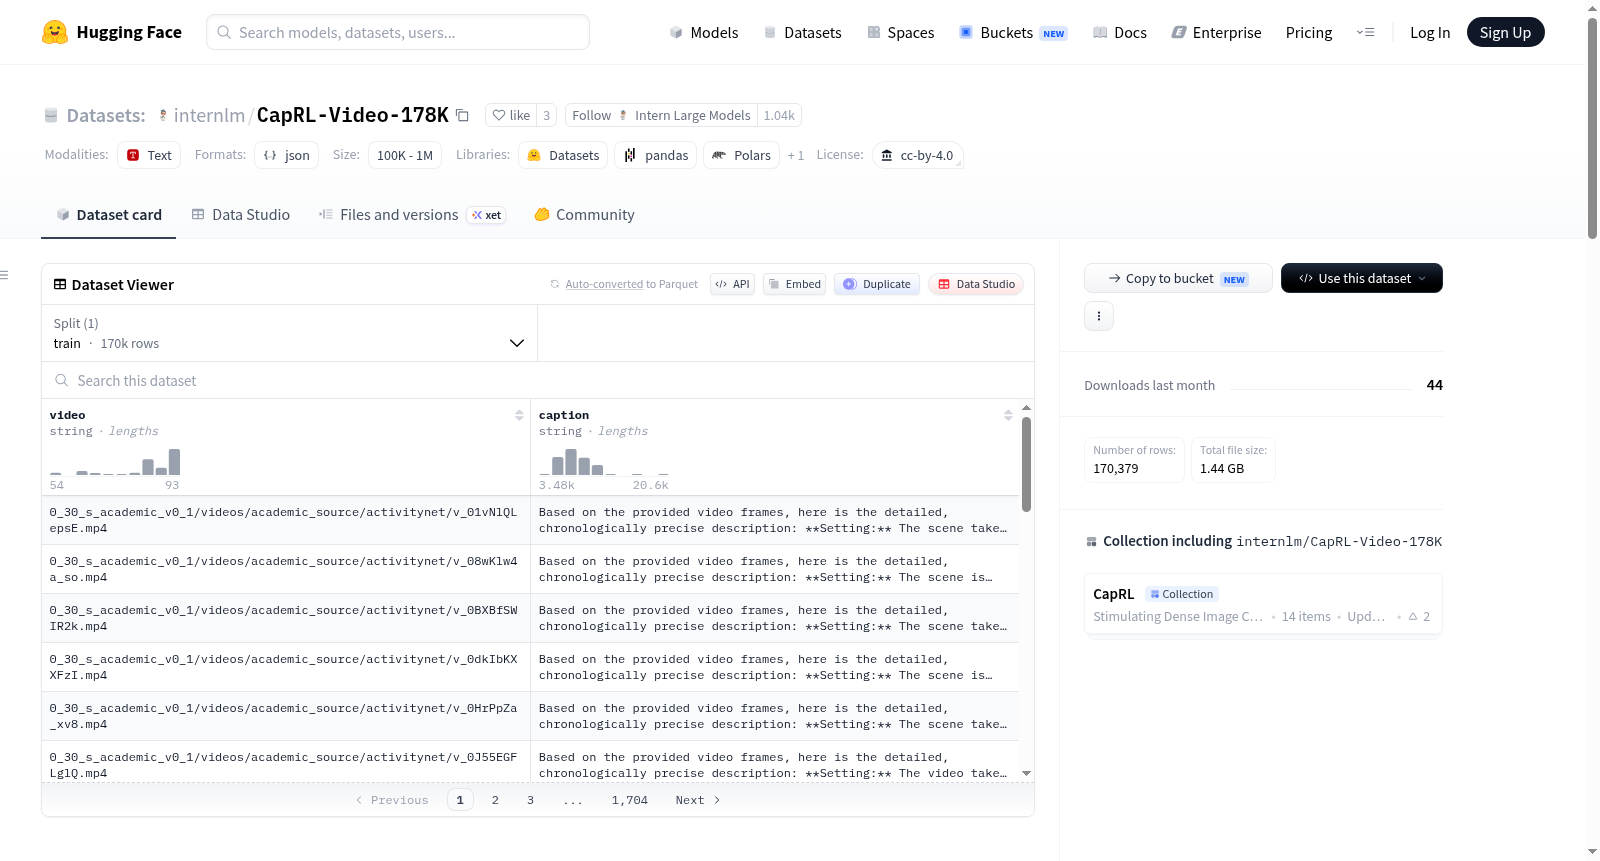Go to the Pricing page
This screenshot has width=1600, height=861.
tap(1309, 33)
